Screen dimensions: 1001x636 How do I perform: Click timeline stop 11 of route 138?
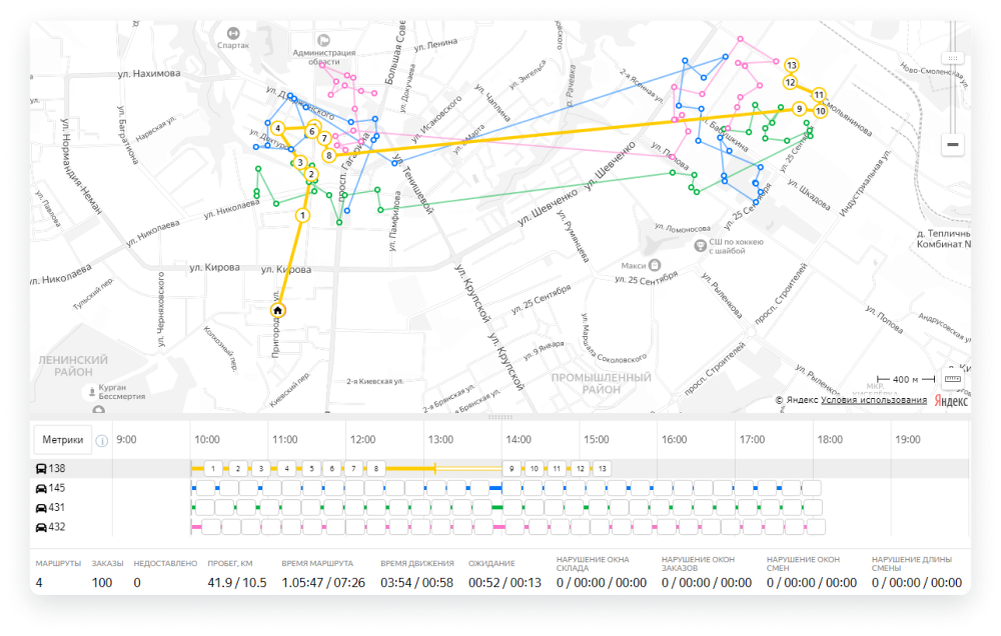[x=557, y=469]
